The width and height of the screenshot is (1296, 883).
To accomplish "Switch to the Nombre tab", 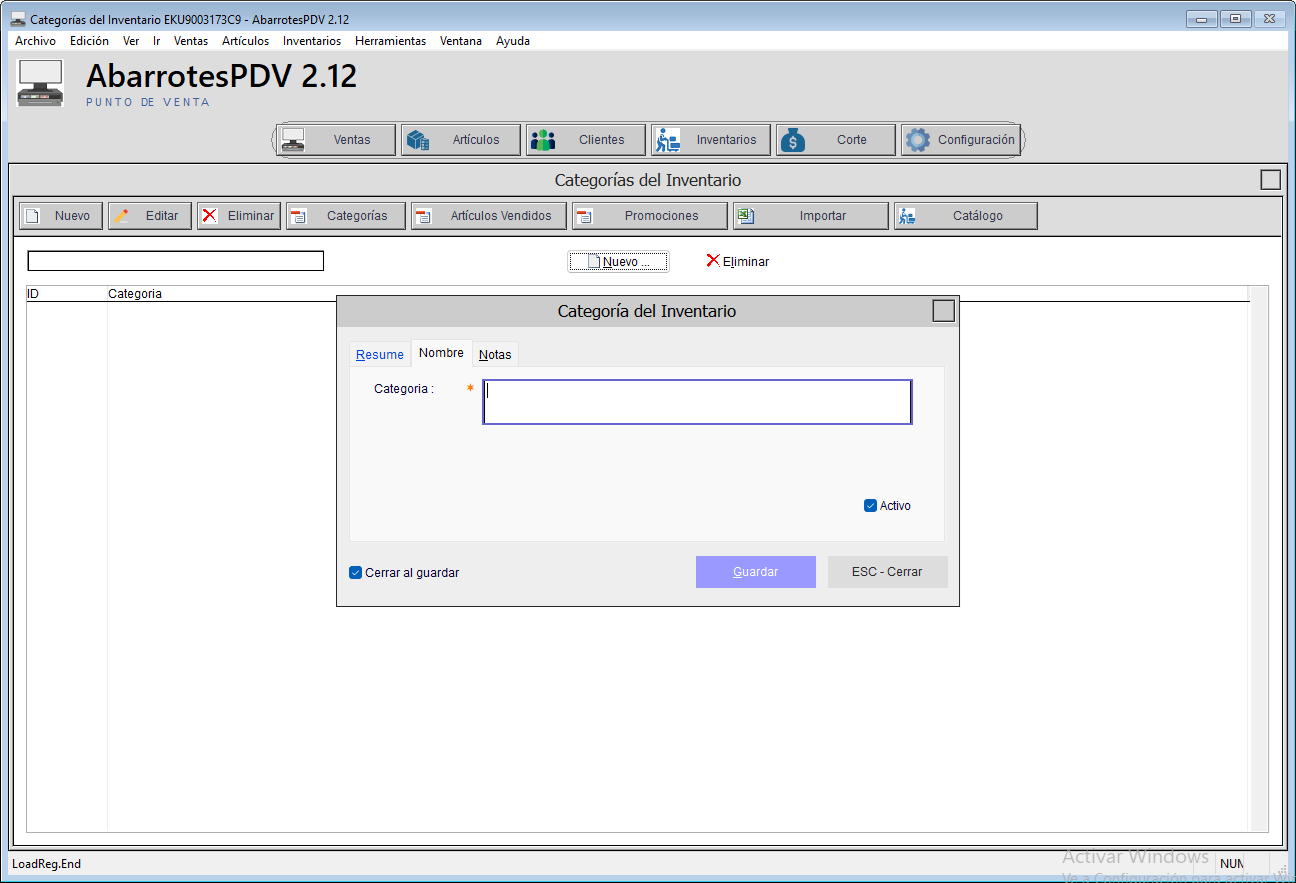I will coord(441,353).
